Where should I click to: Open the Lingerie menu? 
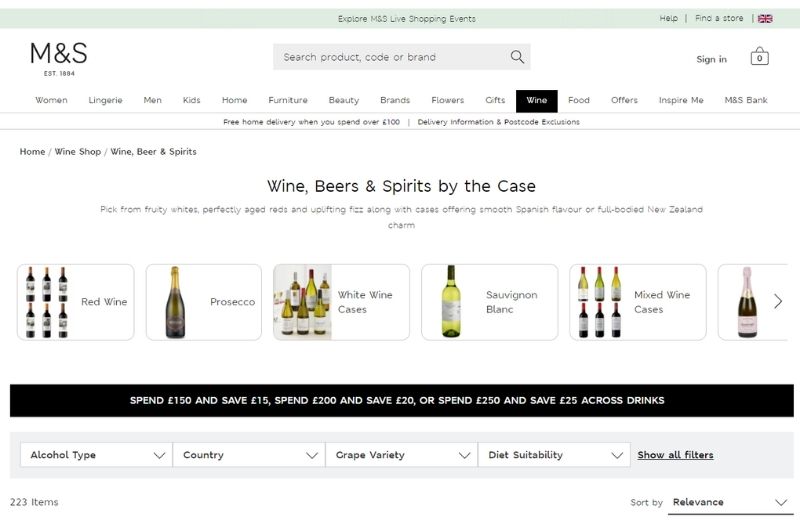(105, 100)
